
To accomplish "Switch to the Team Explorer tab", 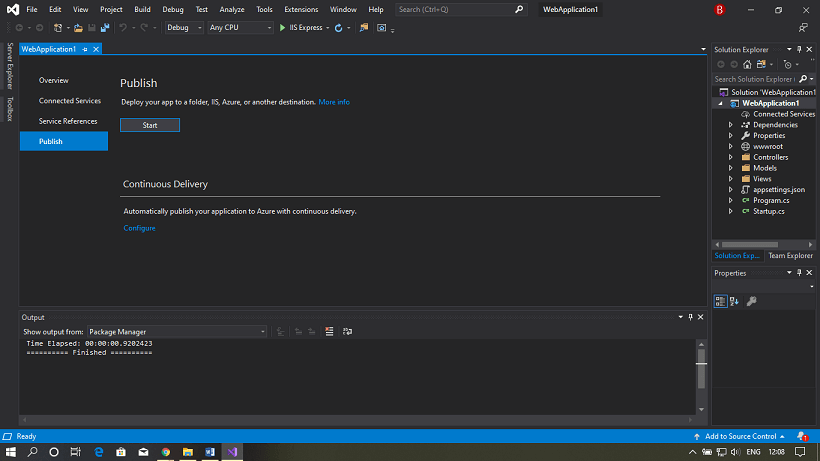I will click(x=790, y=256).
